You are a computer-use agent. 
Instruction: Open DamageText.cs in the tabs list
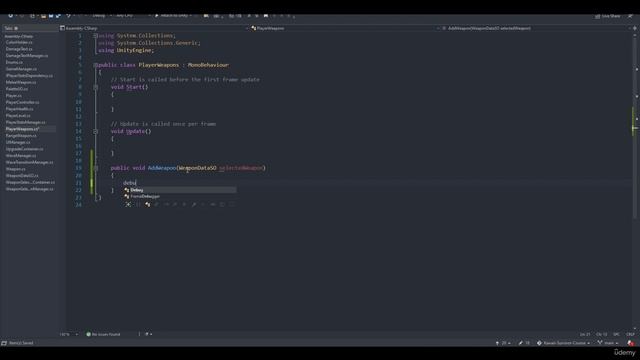coord(19,49)
